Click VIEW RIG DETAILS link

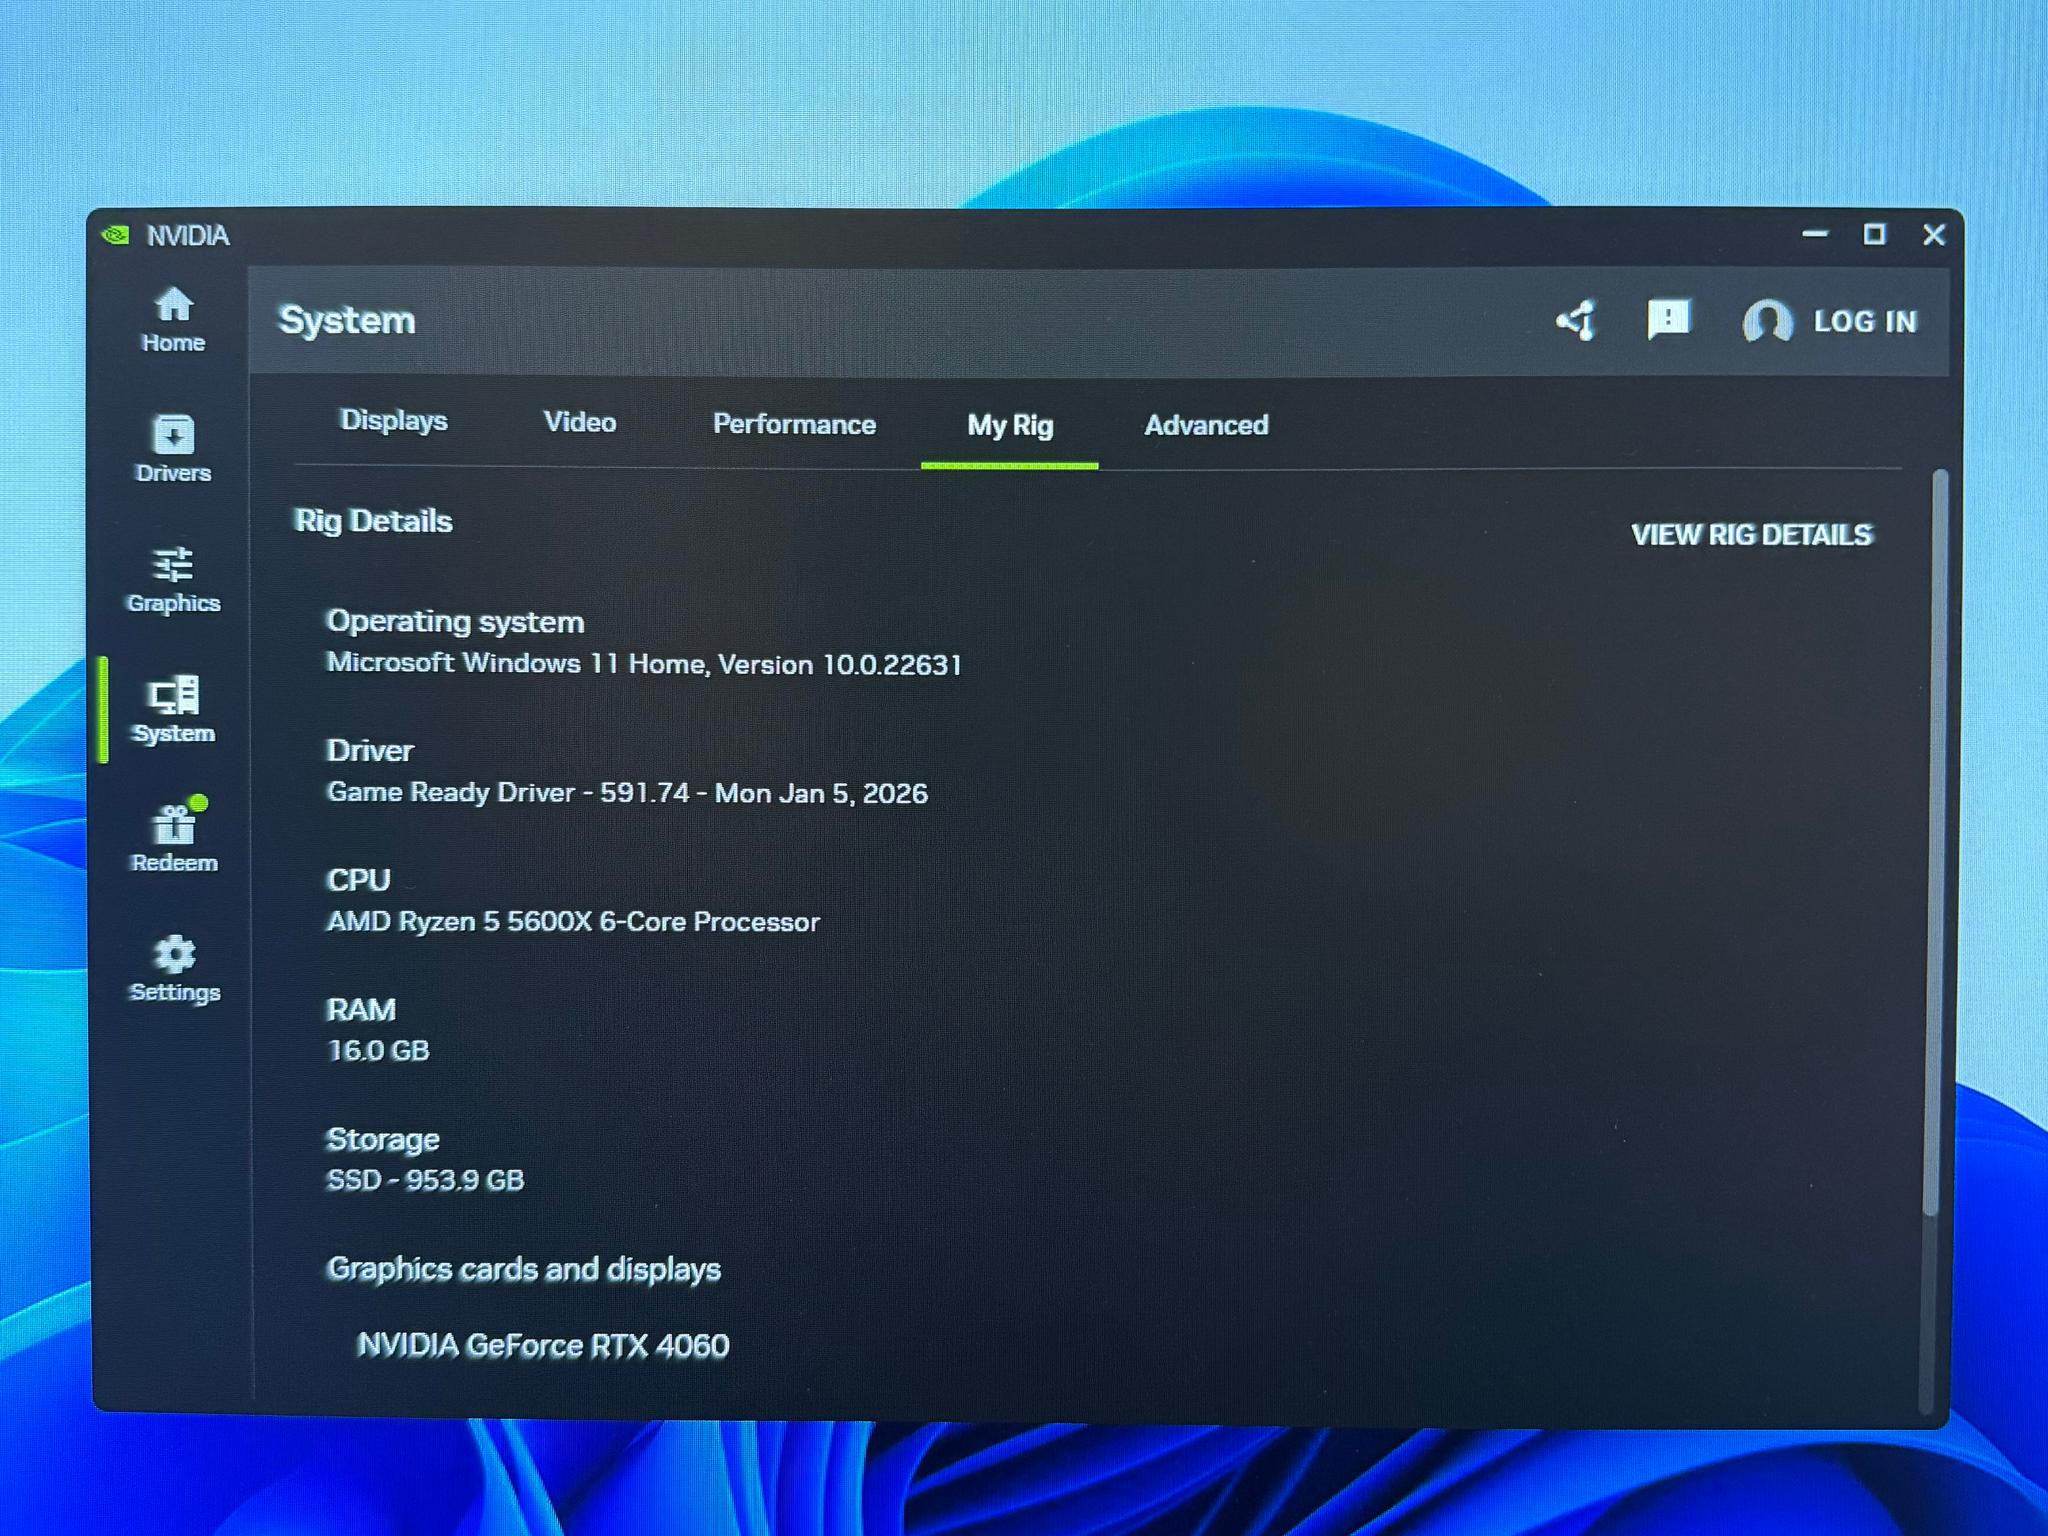[x=1751, y=535]
